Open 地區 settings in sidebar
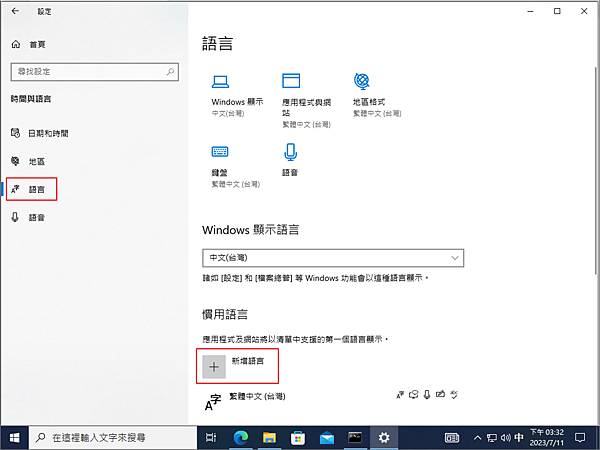Screen dimensions: 600x450 (x=28, y=161)
